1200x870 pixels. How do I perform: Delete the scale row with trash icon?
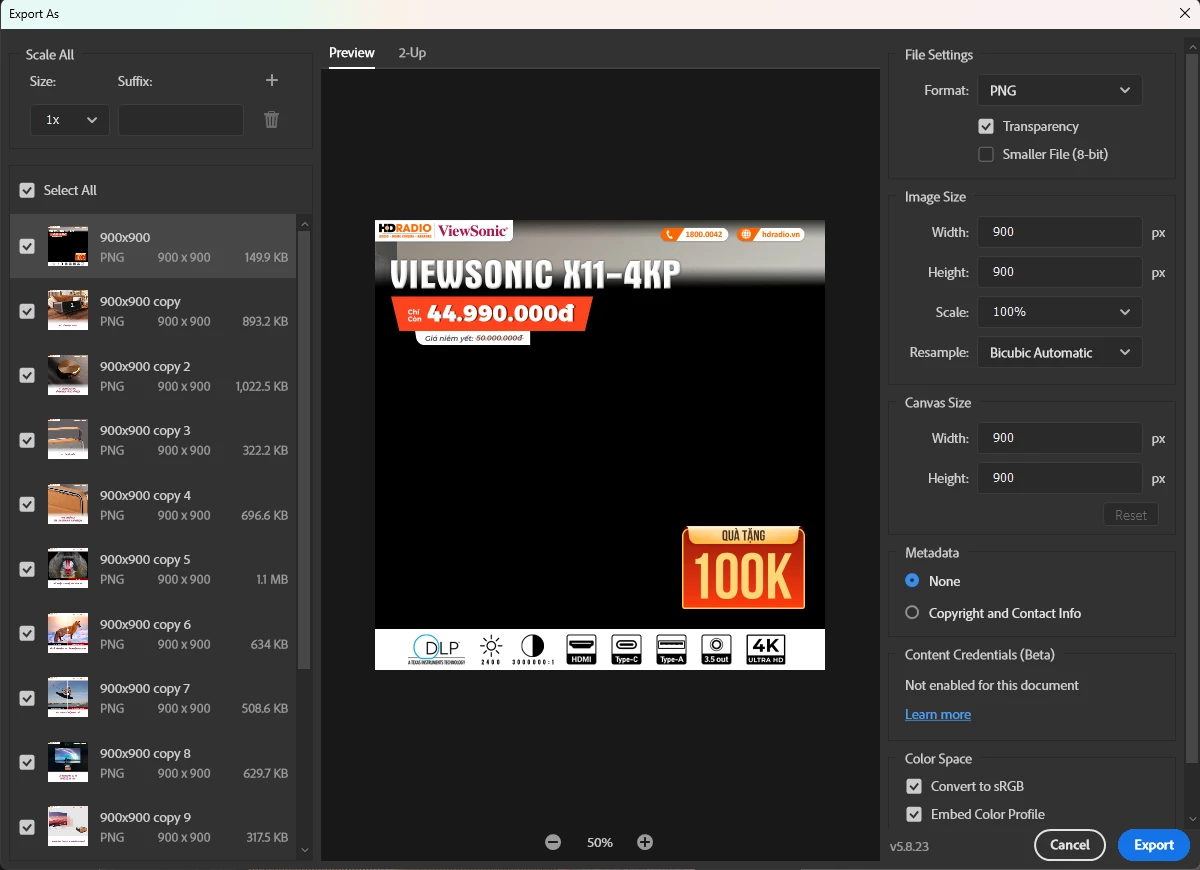271,120
